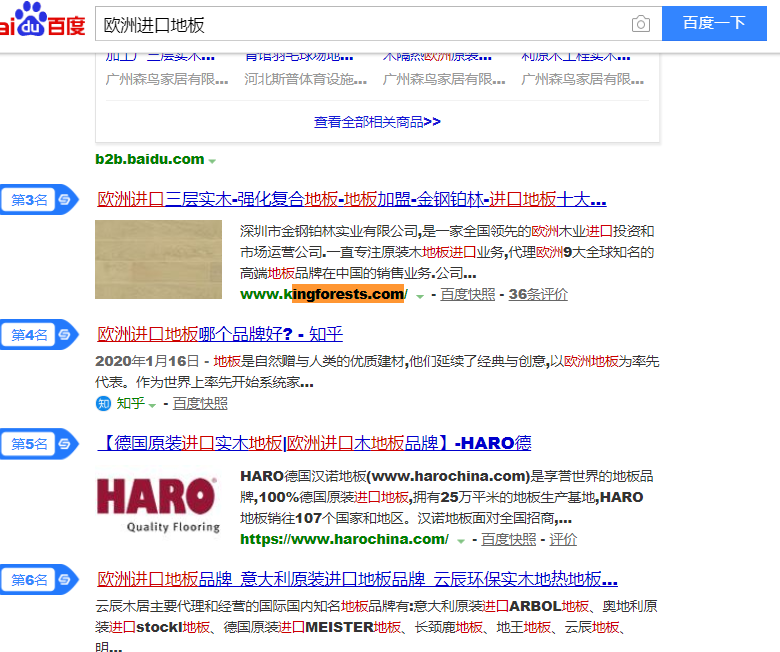
Task: Open 36条评价 reviews link
Action: coord(538,294)
